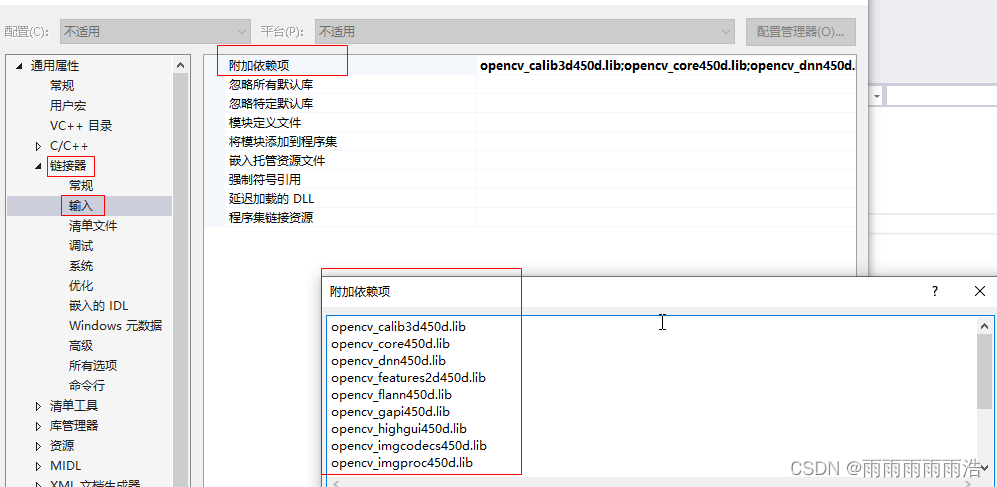Select the MIDL tree item
Viewport: 997px width, 487px height.
pyautogui.click(x=65, y=466)
